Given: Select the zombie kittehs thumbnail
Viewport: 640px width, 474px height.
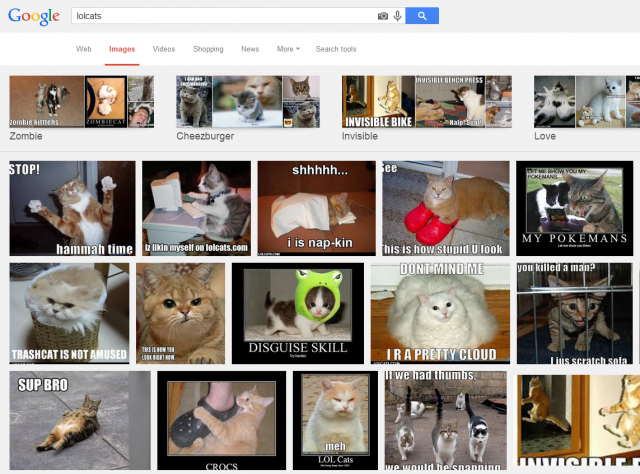Looking at the screenshot, I should coord(47,102).
